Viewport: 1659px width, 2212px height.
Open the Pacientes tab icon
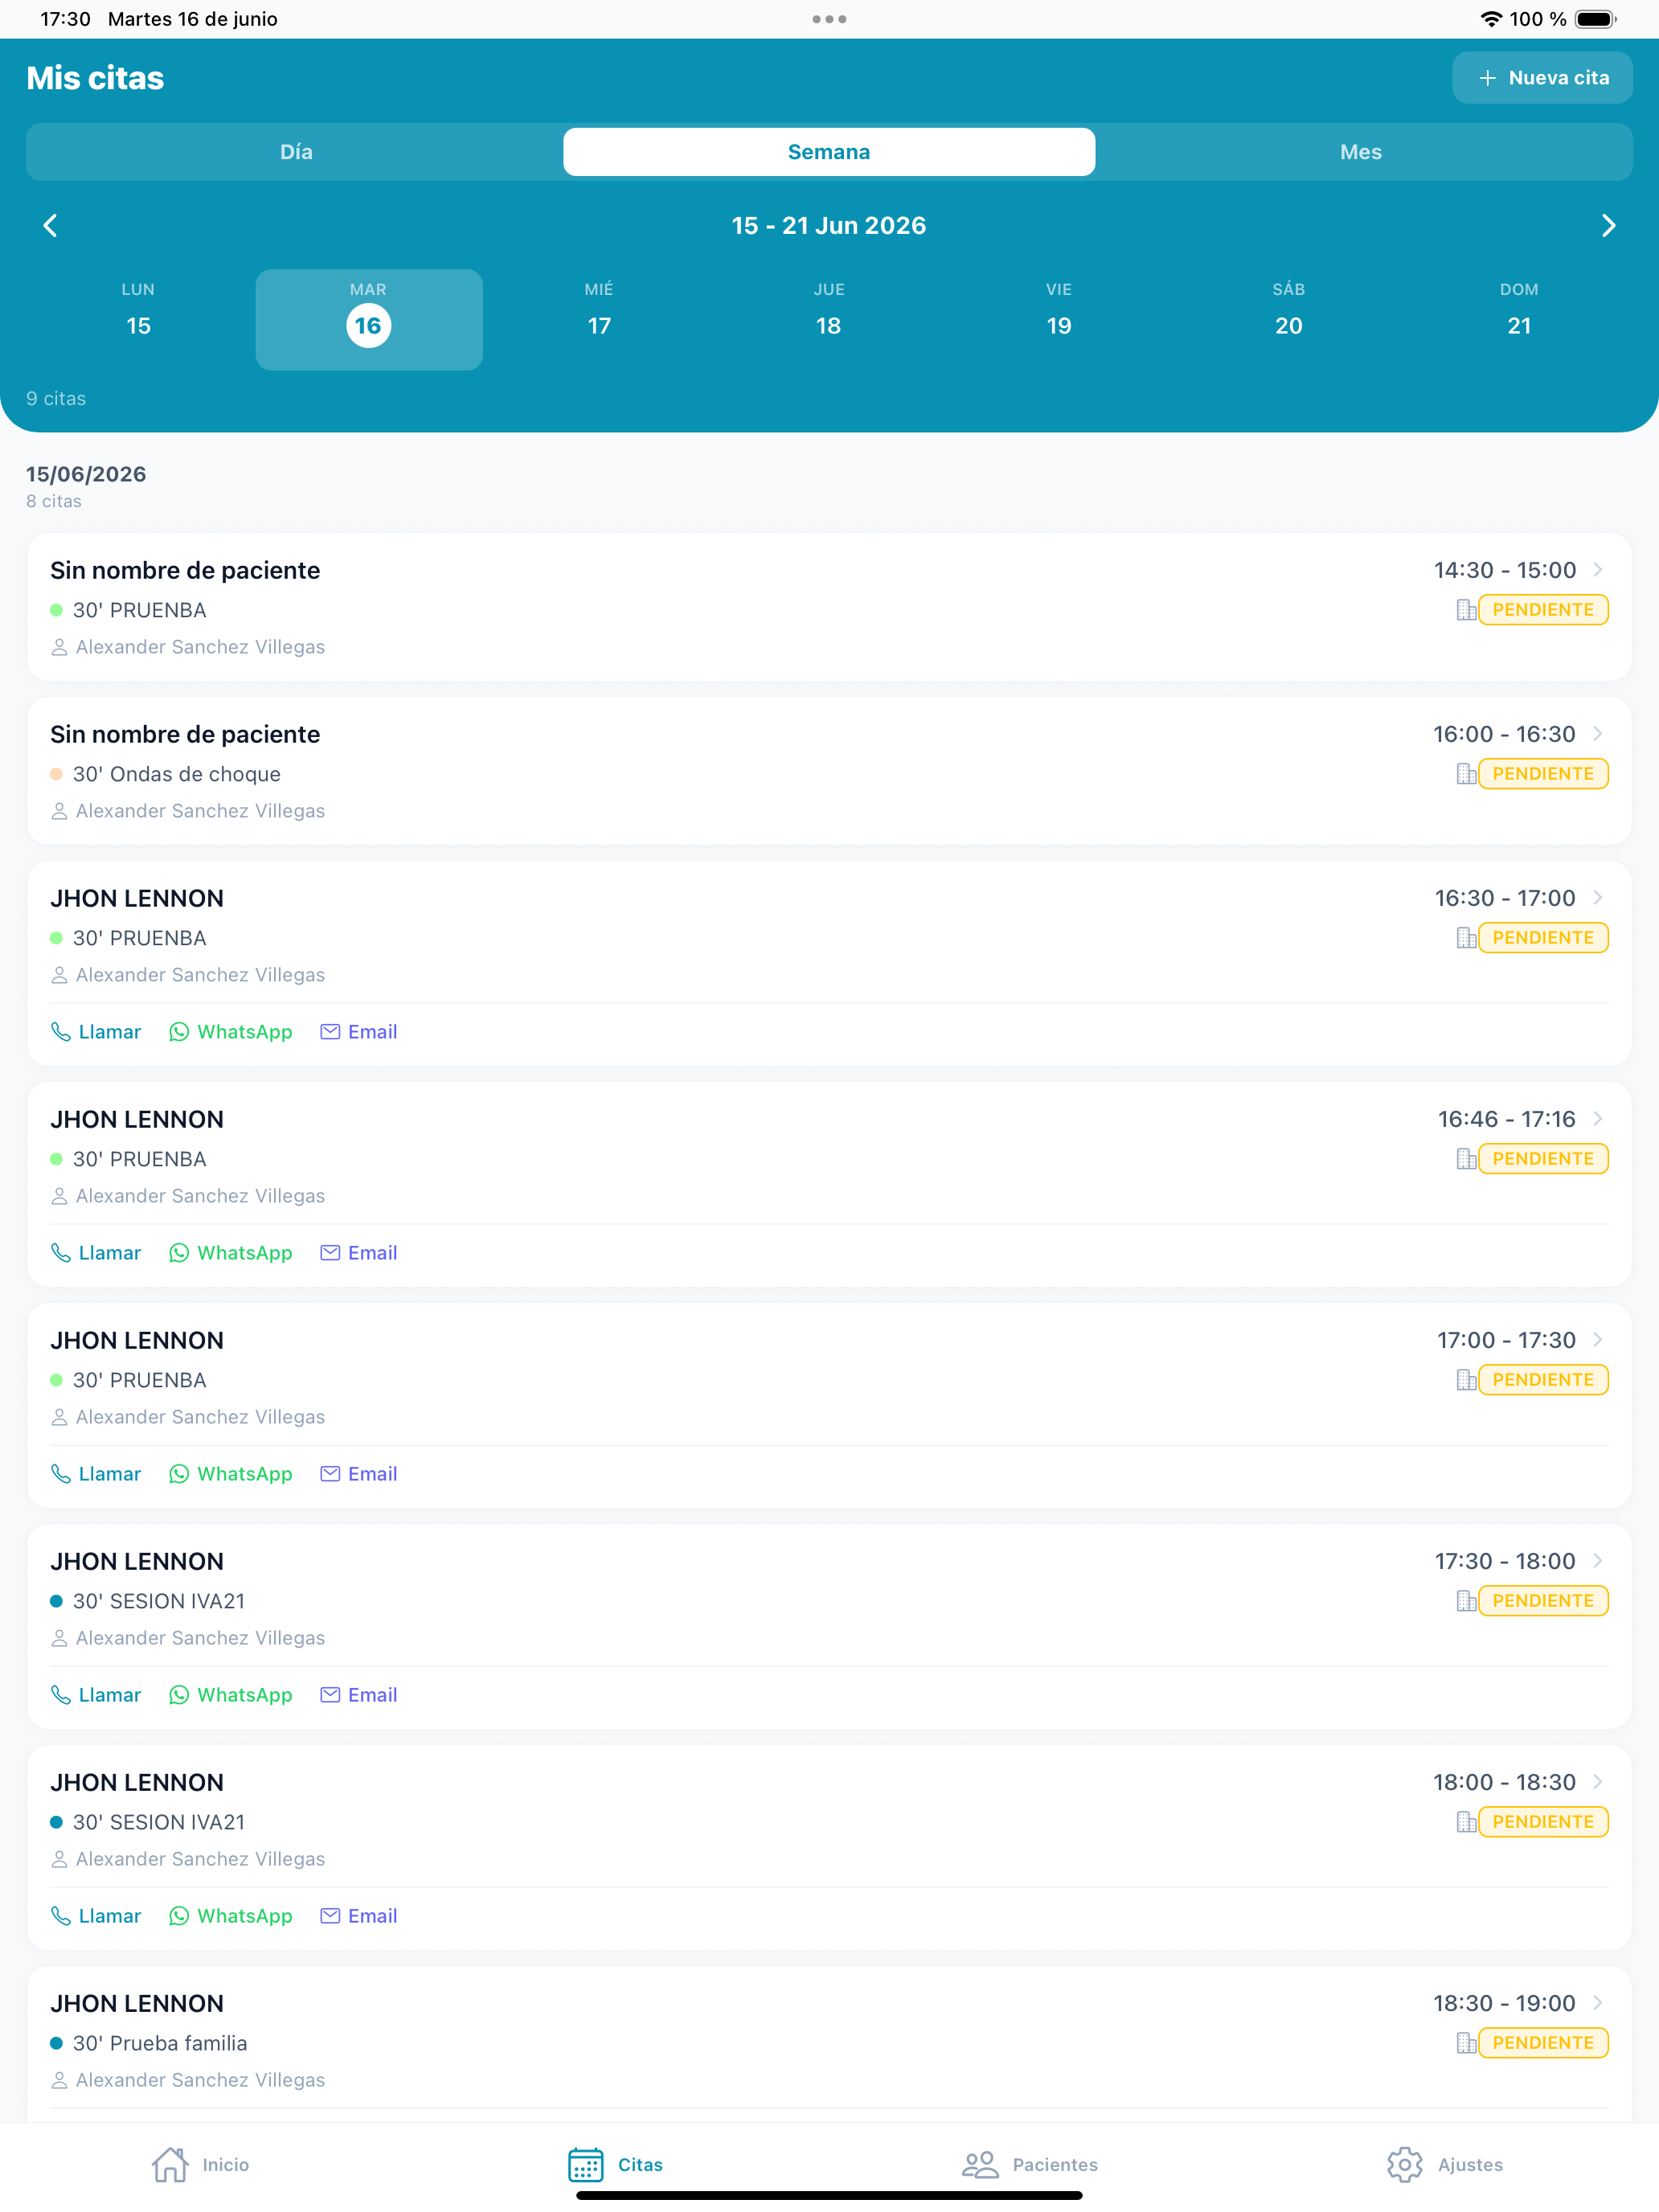(x=980, y=2164)
